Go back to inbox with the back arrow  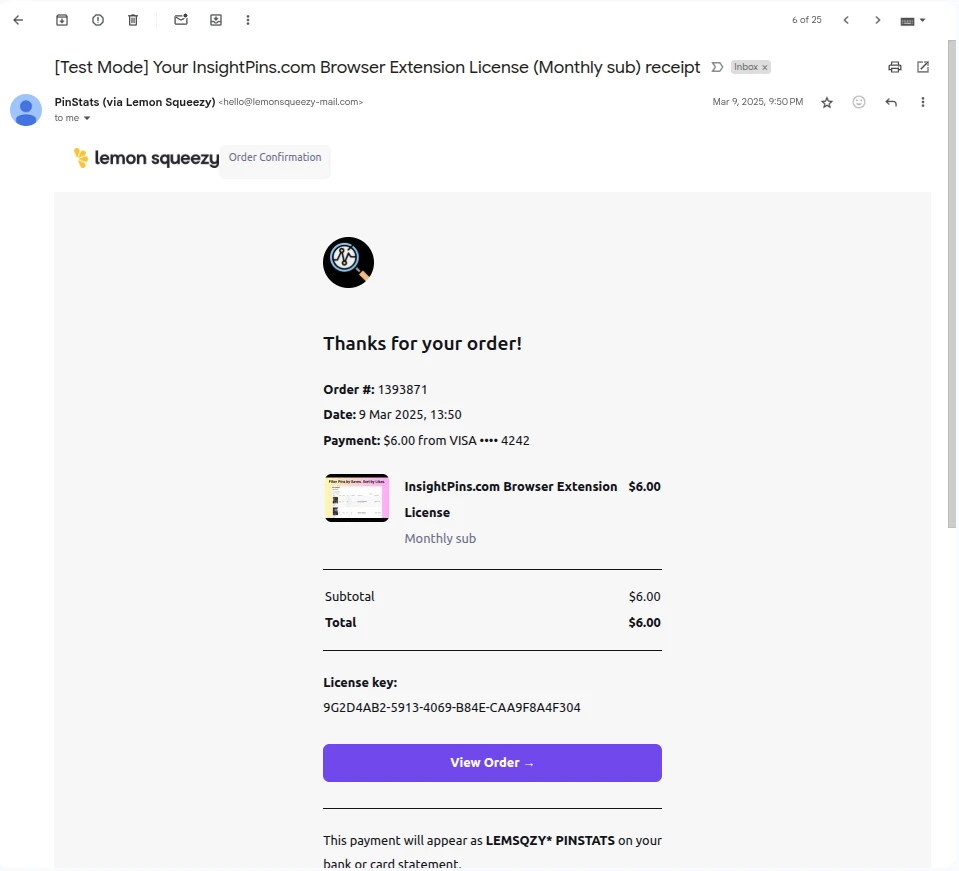coord(18,20)
